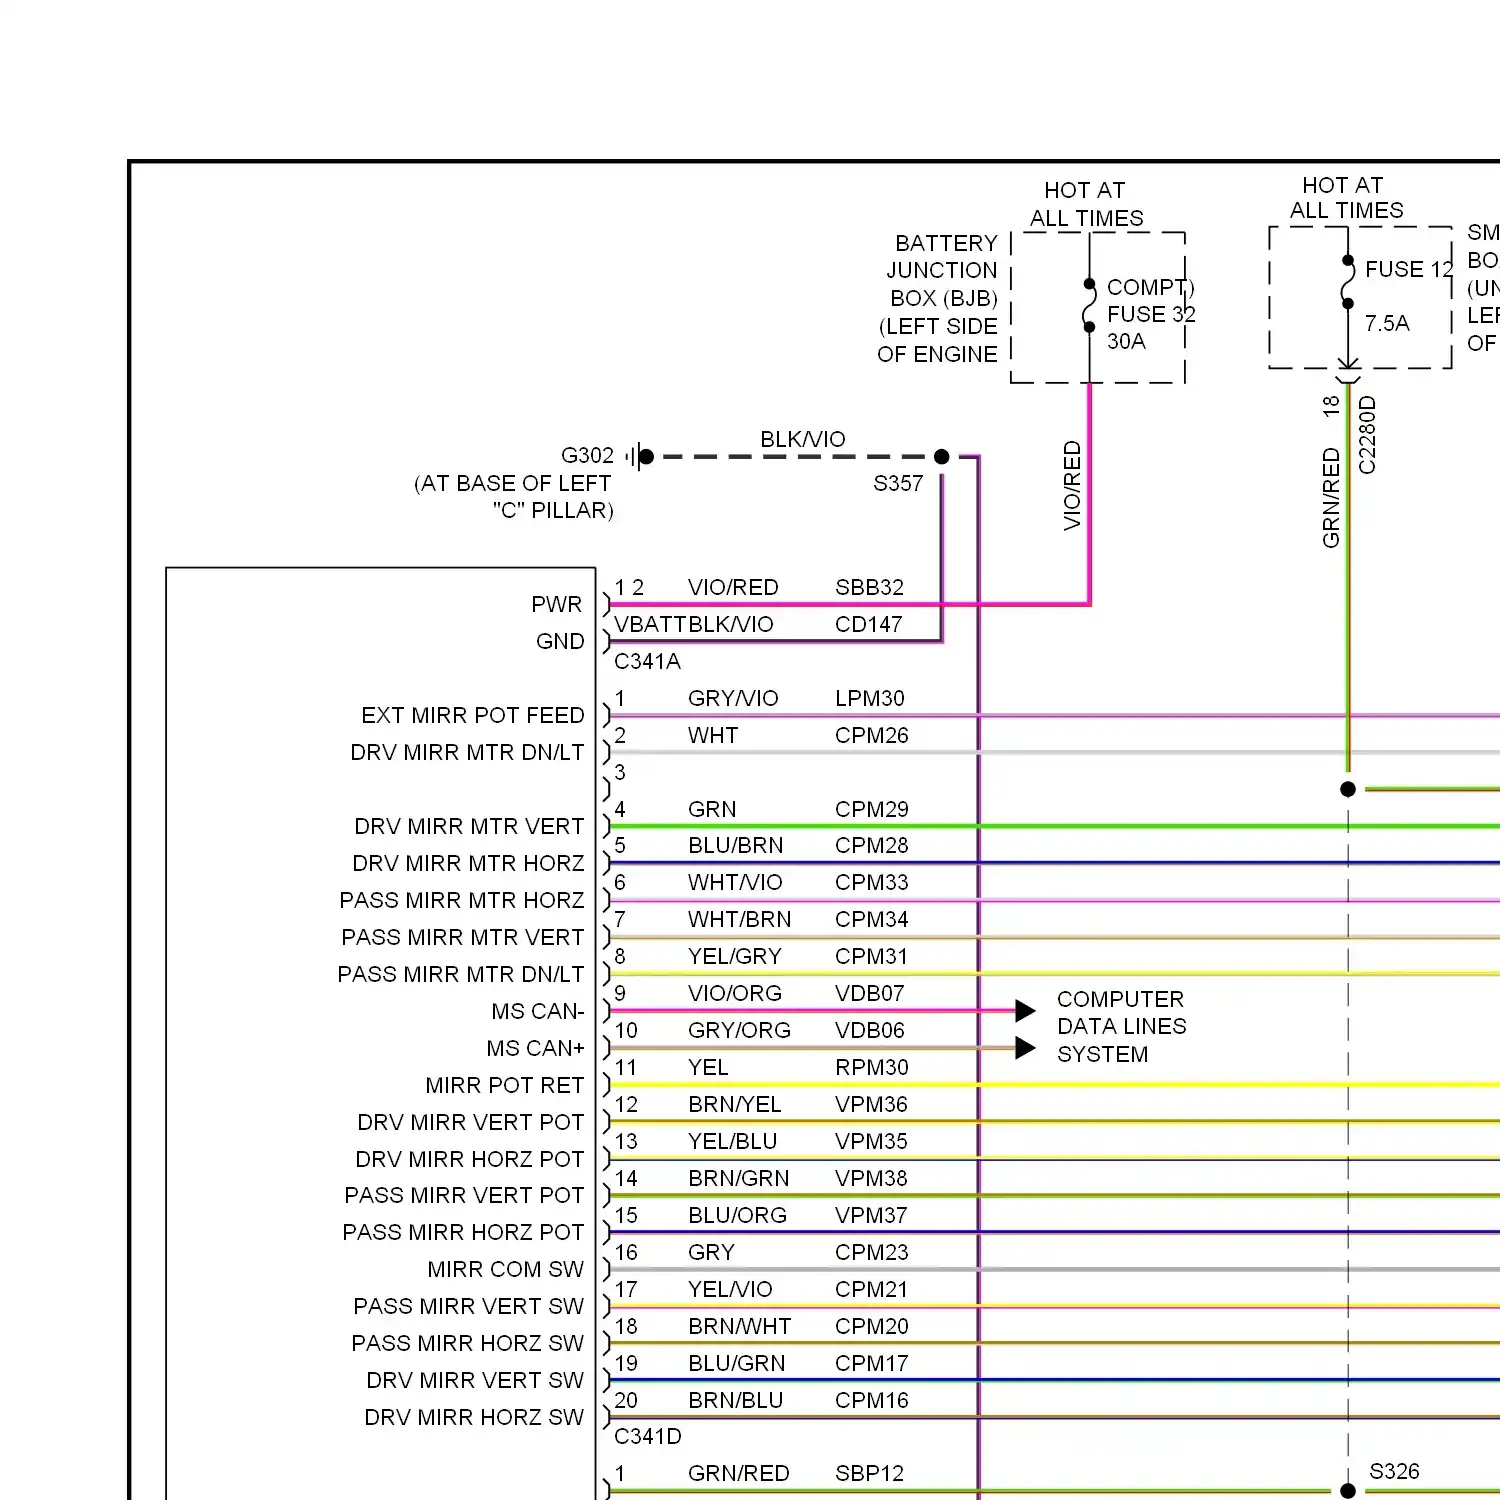
Task: Click the DRV MIRR MTR HORZ label
Action: [468, 863]
